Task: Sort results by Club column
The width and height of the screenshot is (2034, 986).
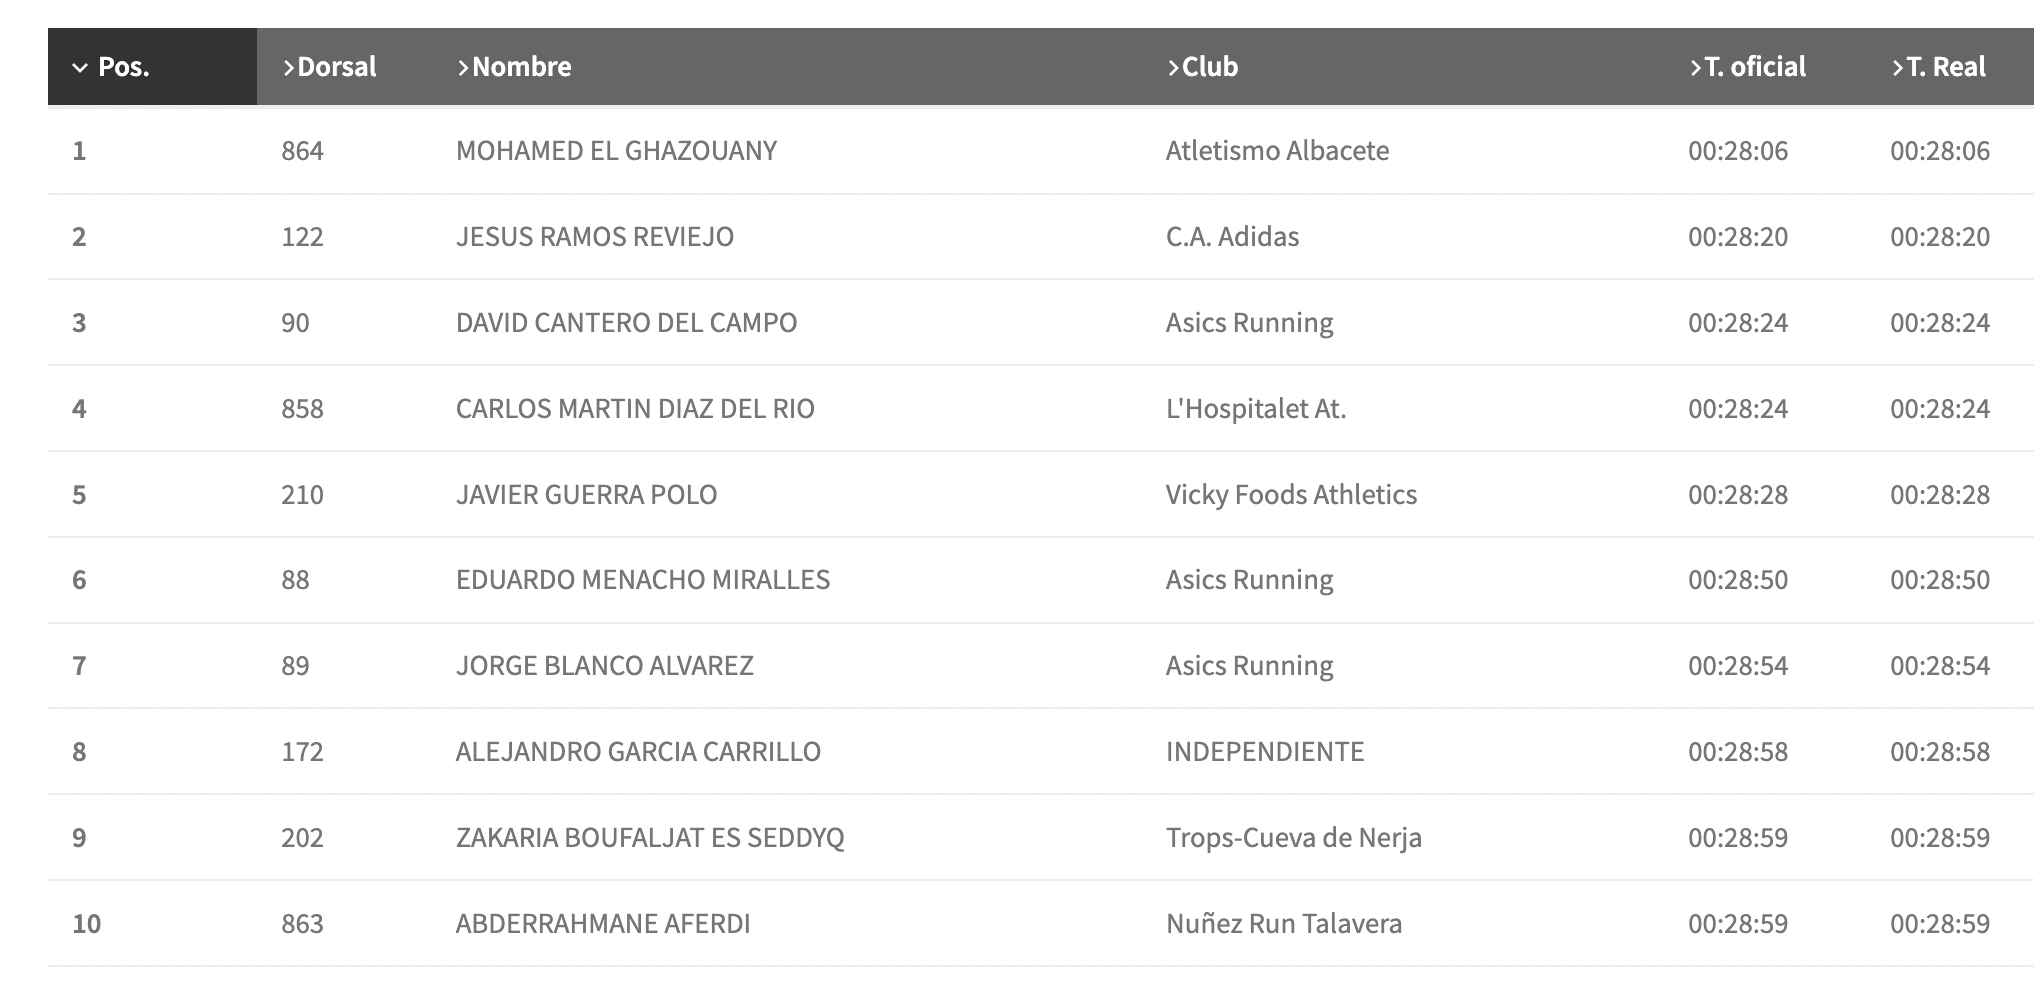Action: [x=1202, y=67]
